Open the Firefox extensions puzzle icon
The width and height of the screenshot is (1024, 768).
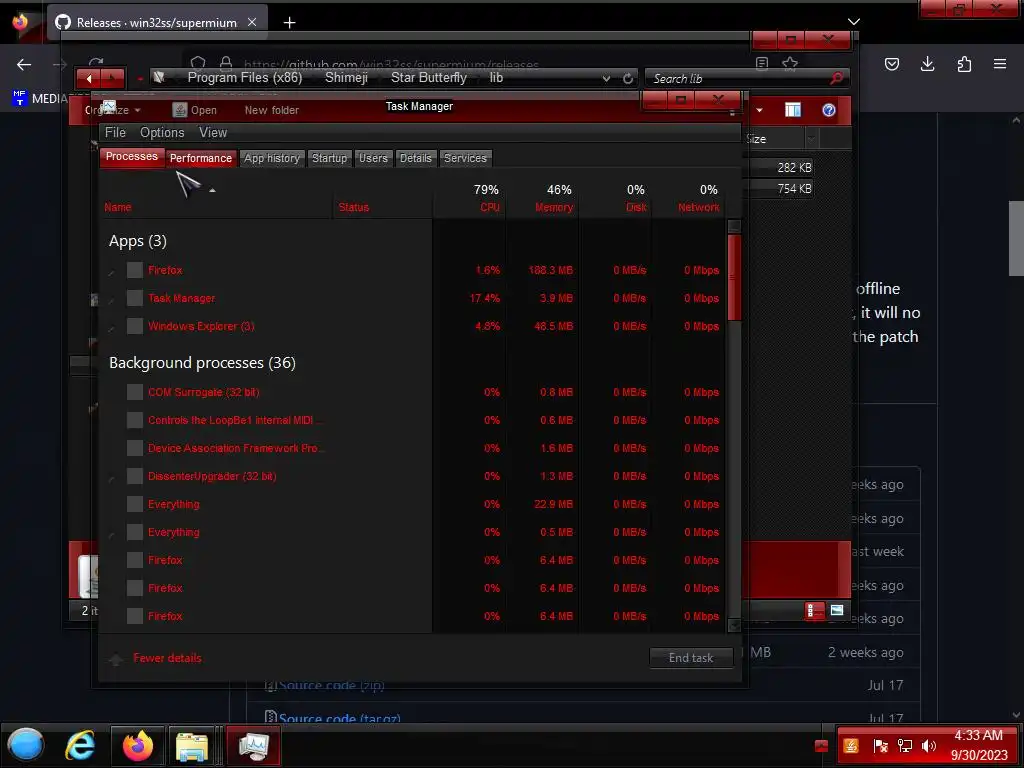[x=964, y=64]
